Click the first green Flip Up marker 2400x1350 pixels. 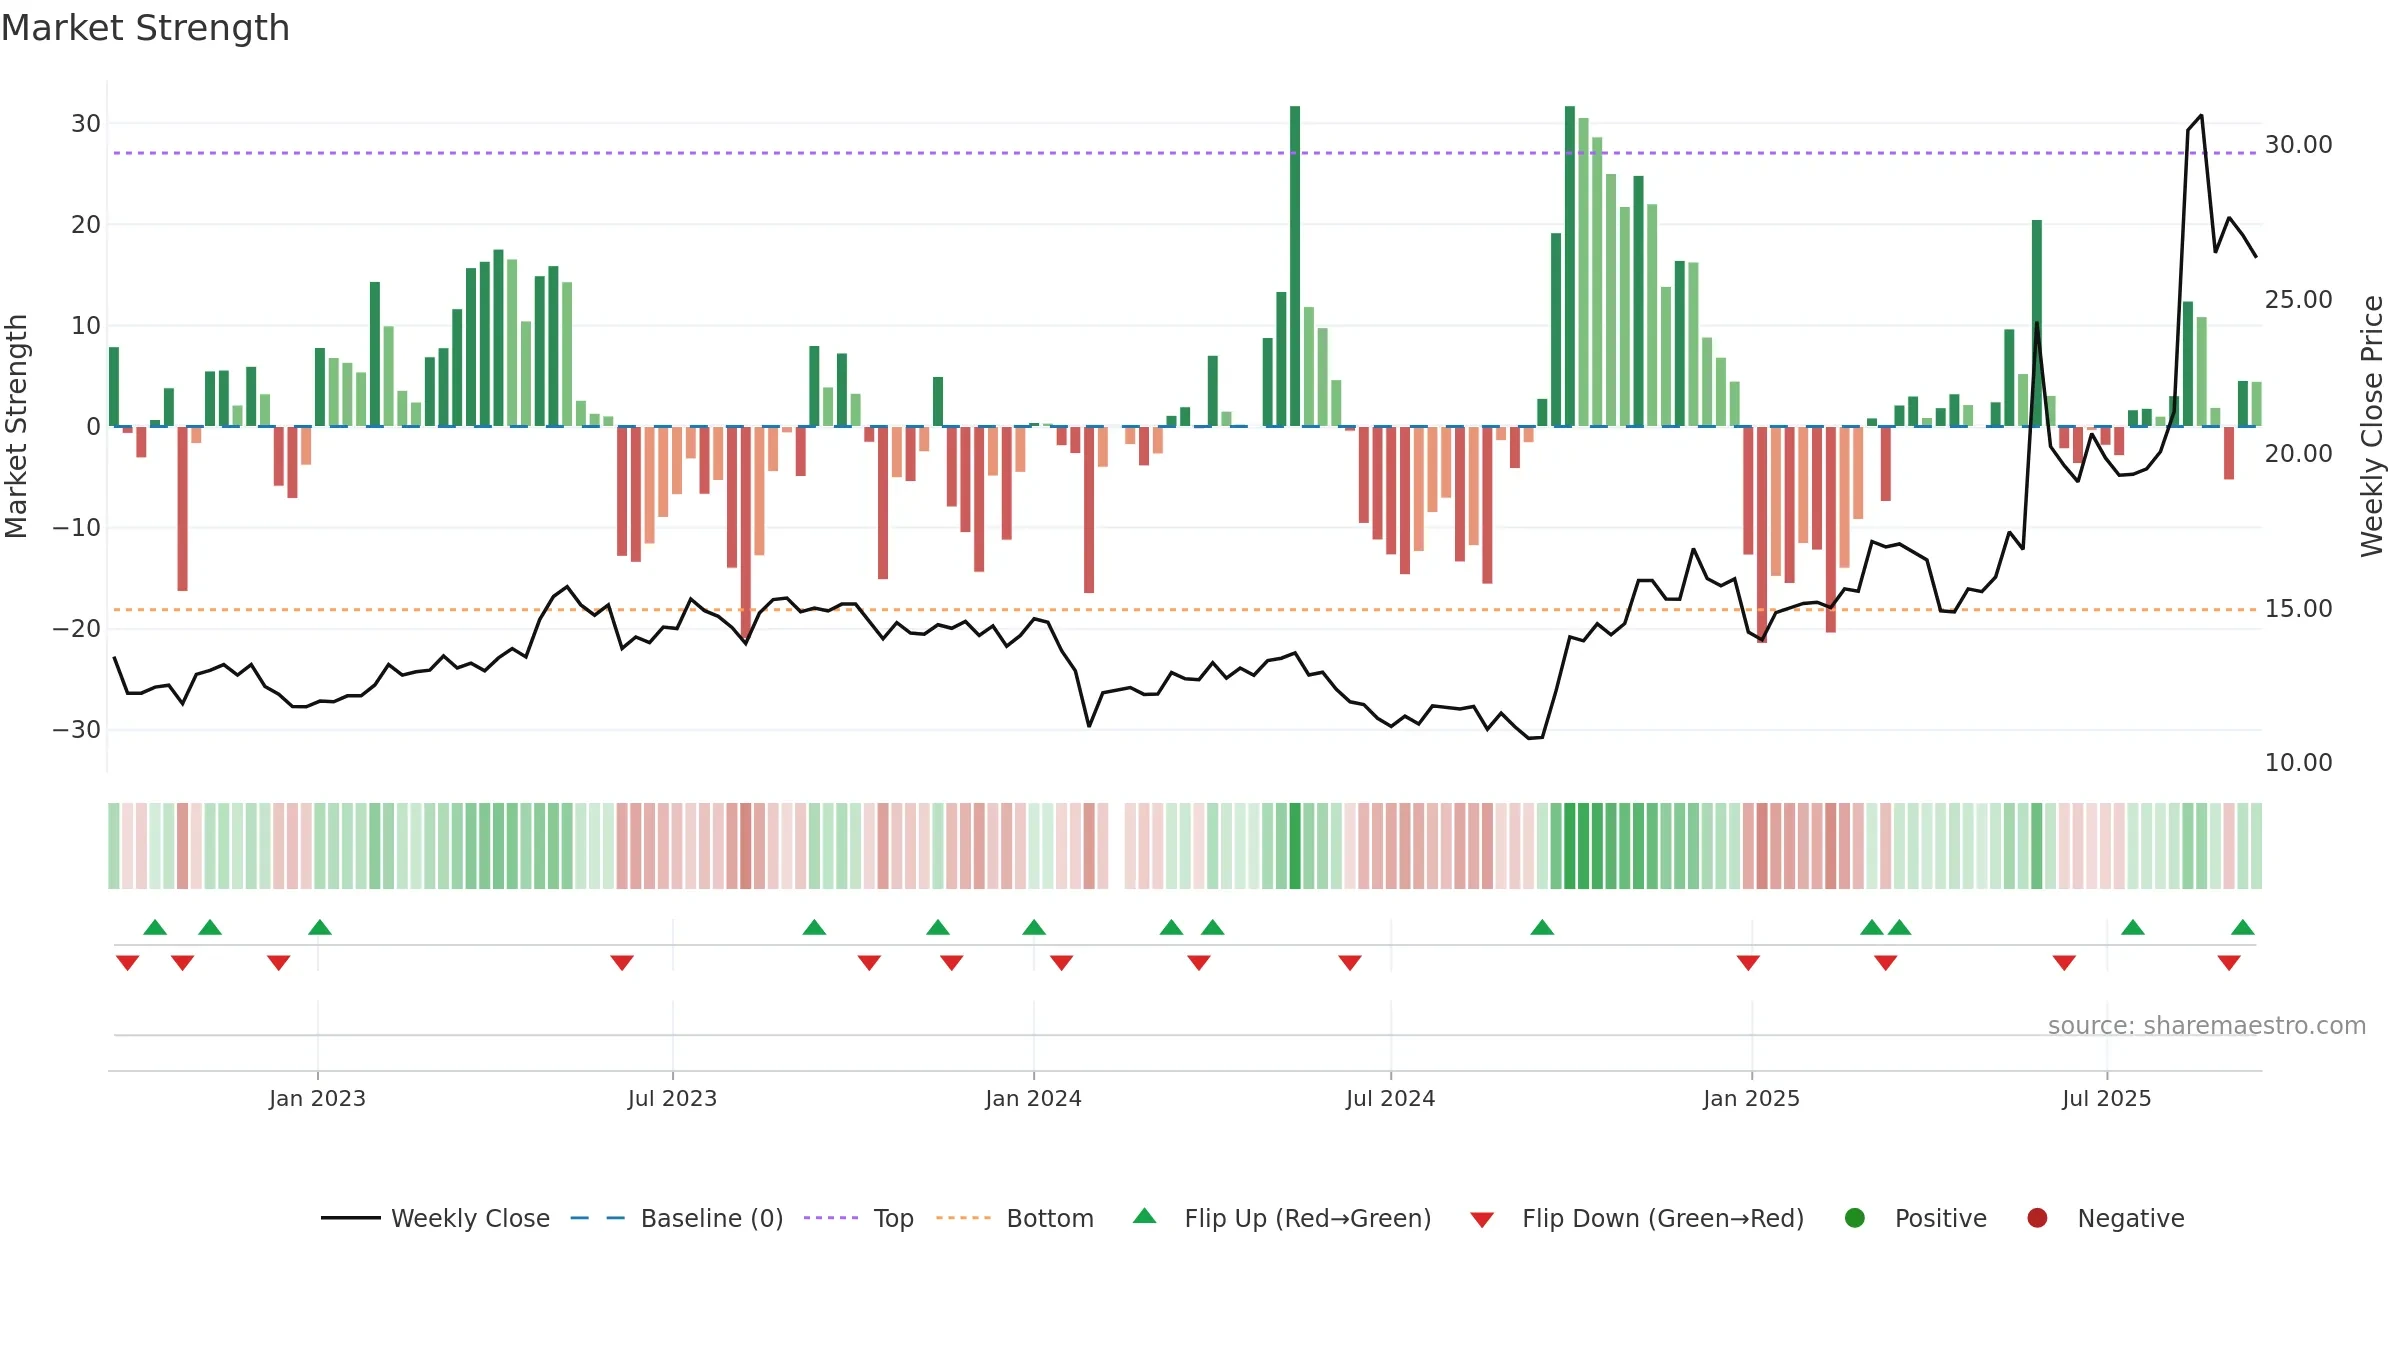point(155,927)
